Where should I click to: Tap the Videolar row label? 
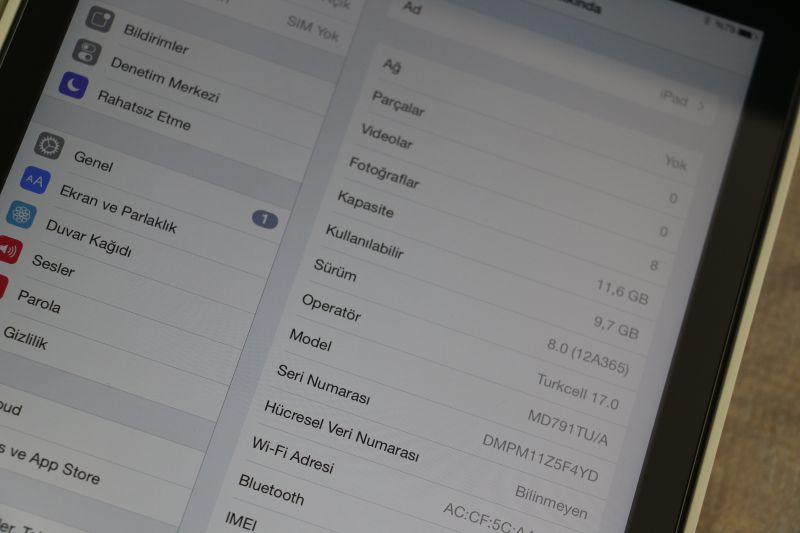tap(387, 136)
